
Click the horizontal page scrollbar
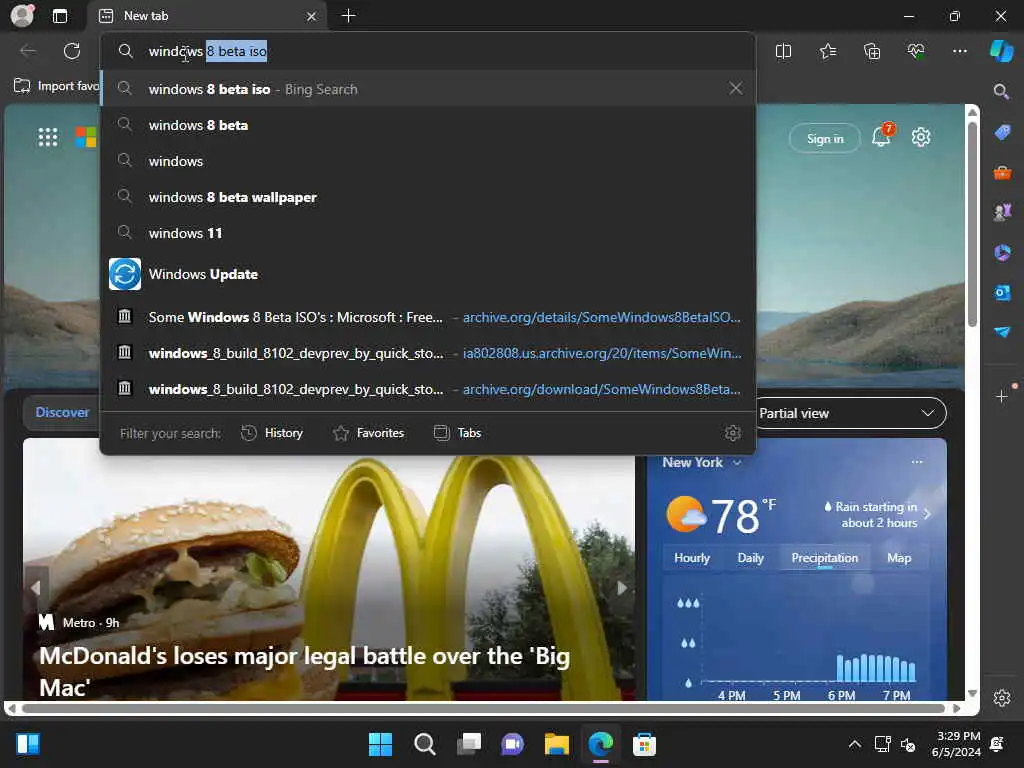point(483,709)
